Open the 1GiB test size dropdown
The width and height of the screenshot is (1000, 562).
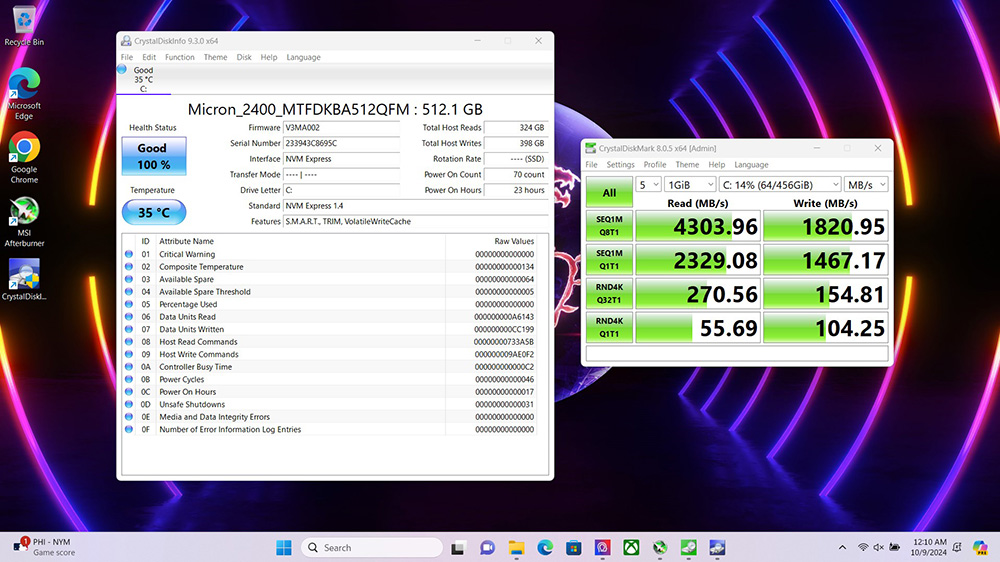click(690, 184)
